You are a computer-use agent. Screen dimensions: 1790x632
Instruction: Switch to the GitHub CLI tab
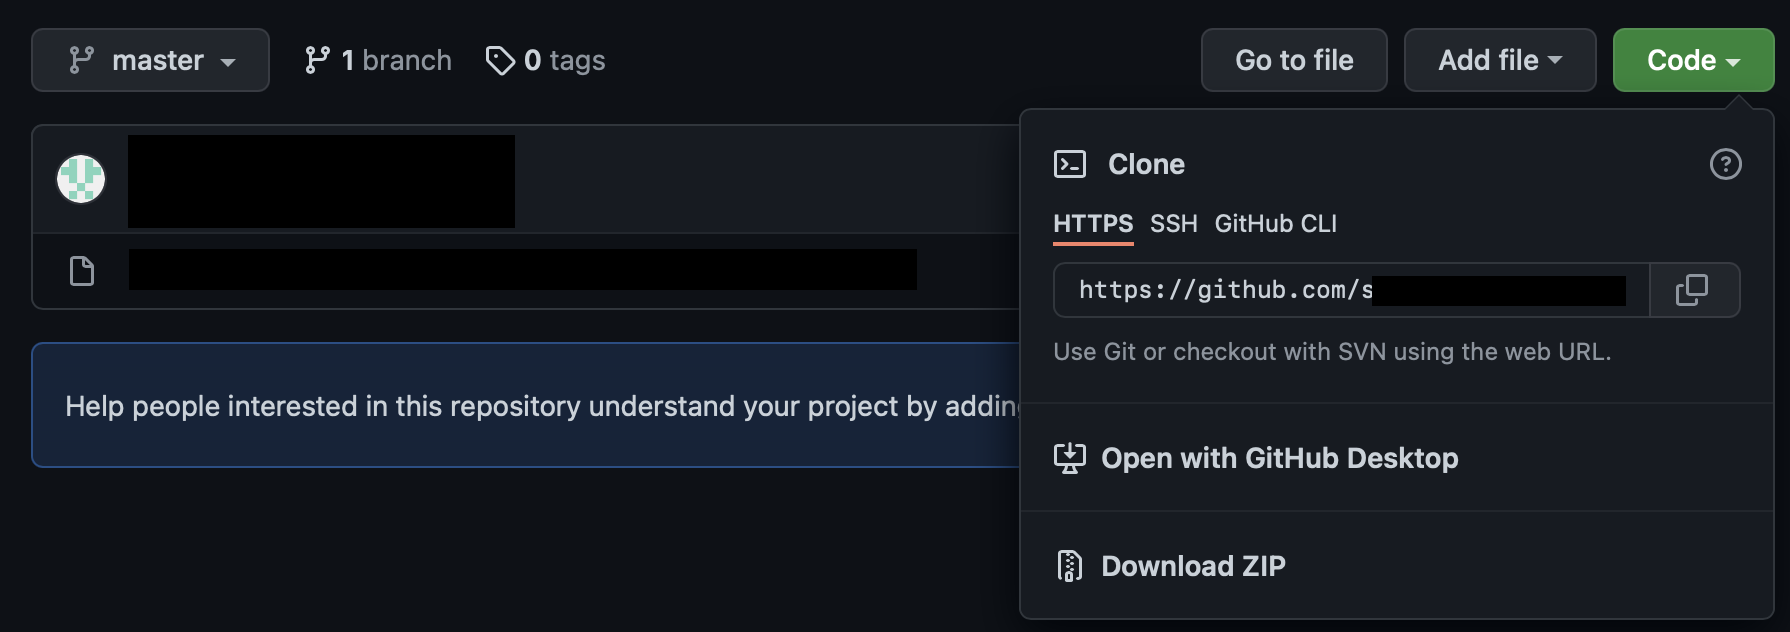tap(1275, 223)
